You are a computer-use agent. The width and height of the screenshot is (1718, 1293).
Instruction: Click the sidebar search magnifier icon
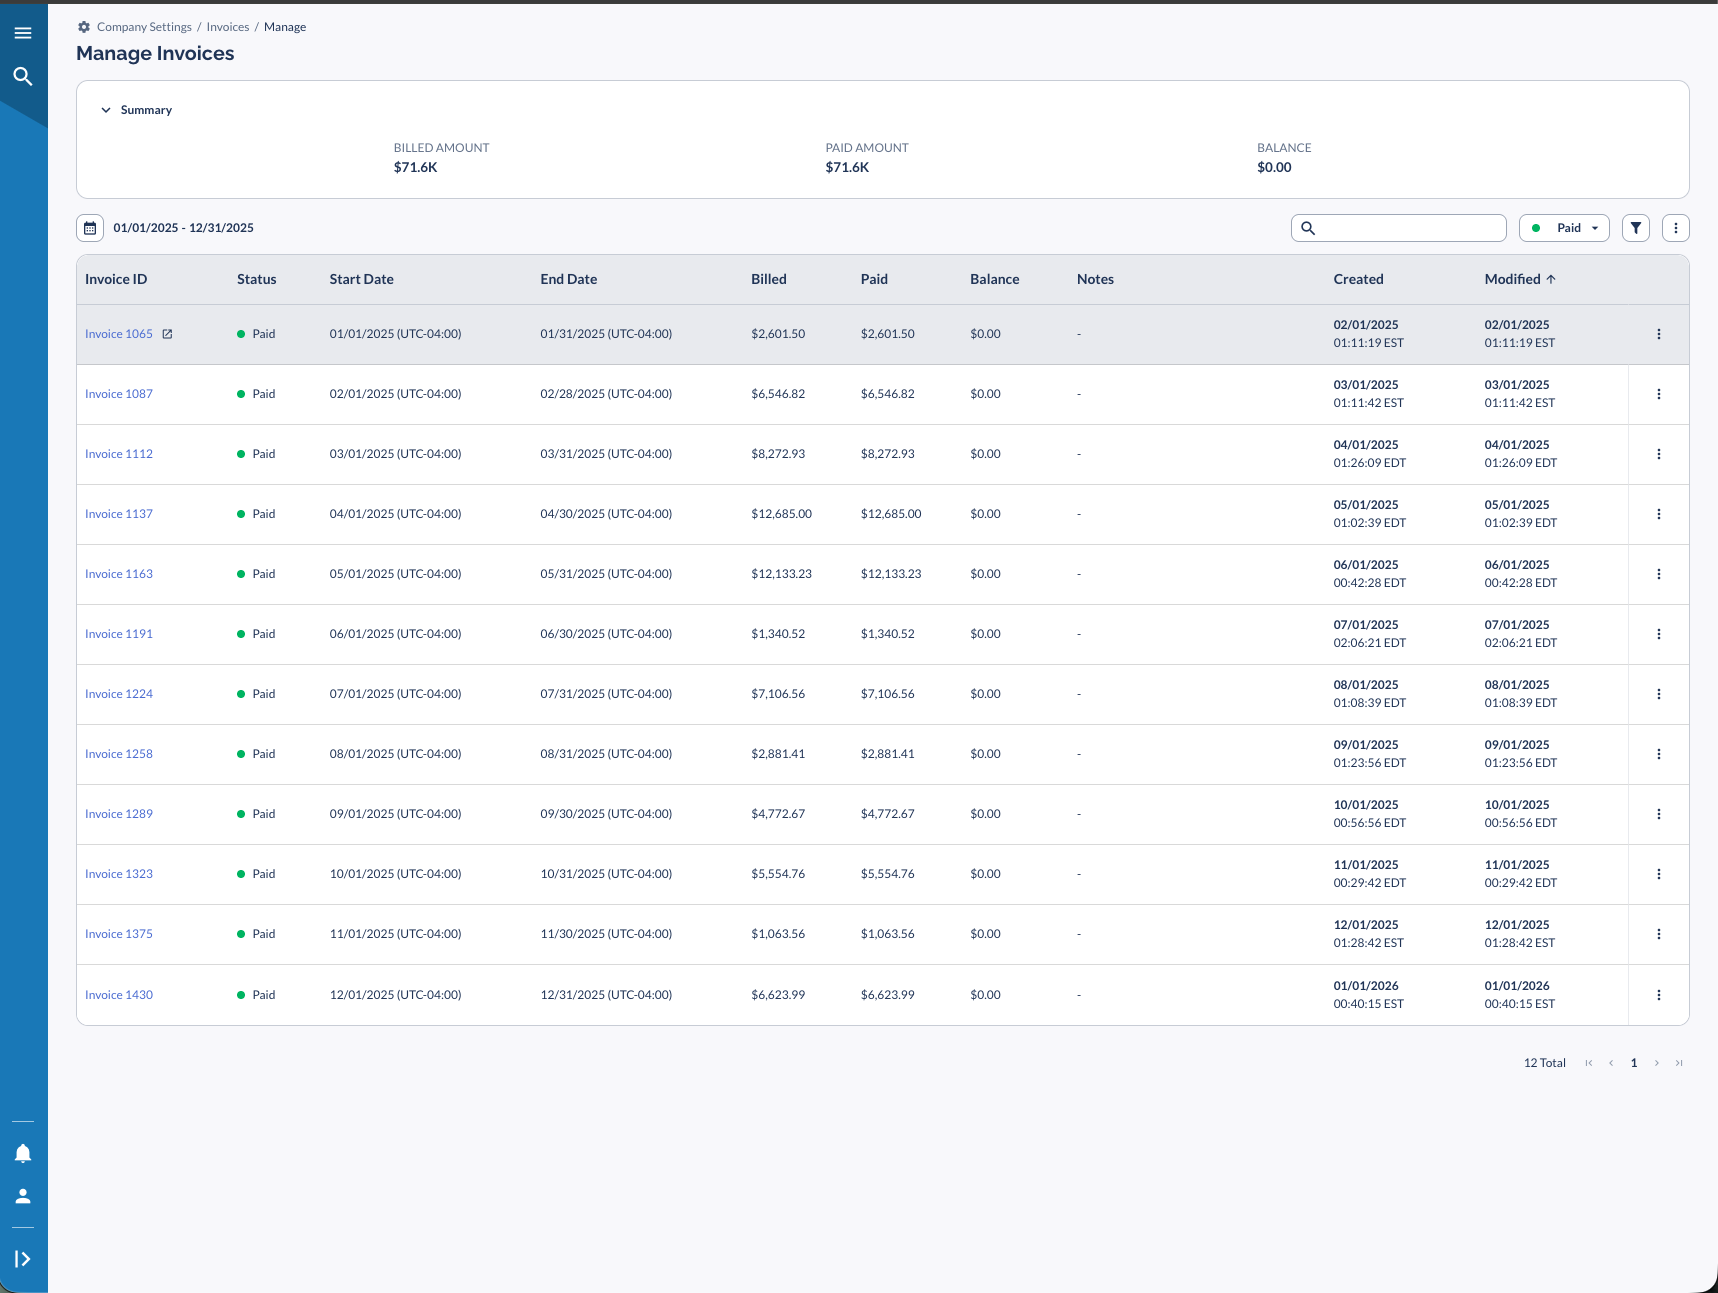click(23, 77)
